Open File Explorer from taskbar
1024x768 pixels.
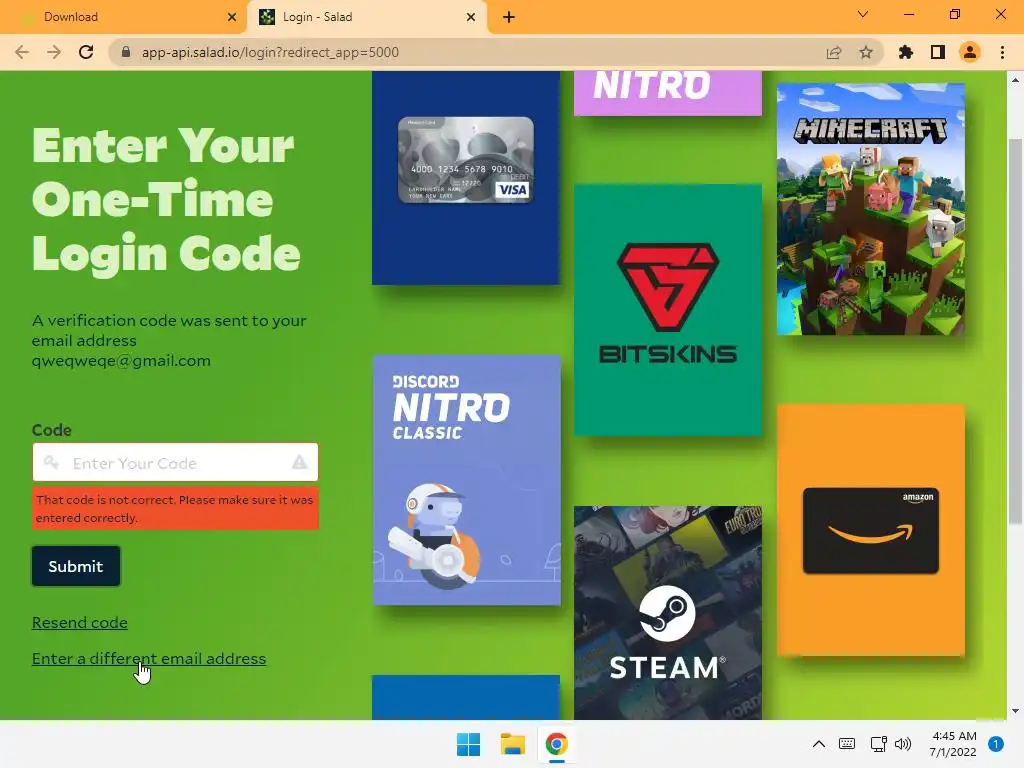click(513, 744)
